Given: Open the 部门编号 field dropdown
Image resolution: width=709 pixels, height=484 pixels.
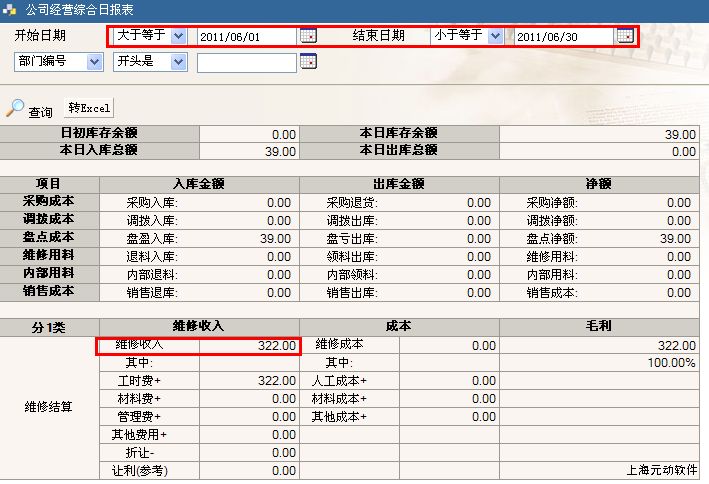Looking at the screenshot, I should point(95,62).
